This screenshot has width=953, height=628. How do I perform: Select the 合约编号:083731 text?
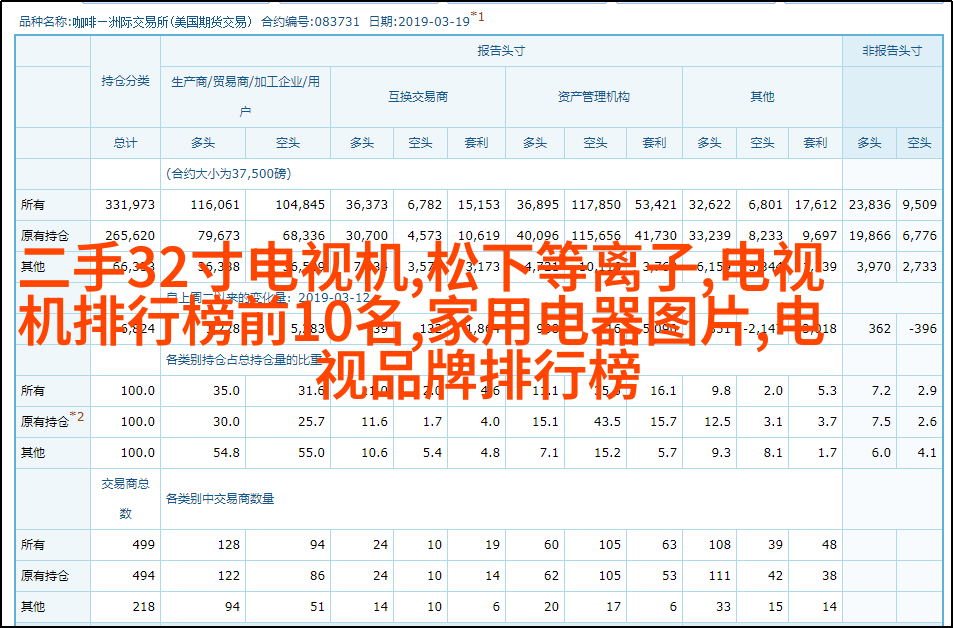pos(311,22)
